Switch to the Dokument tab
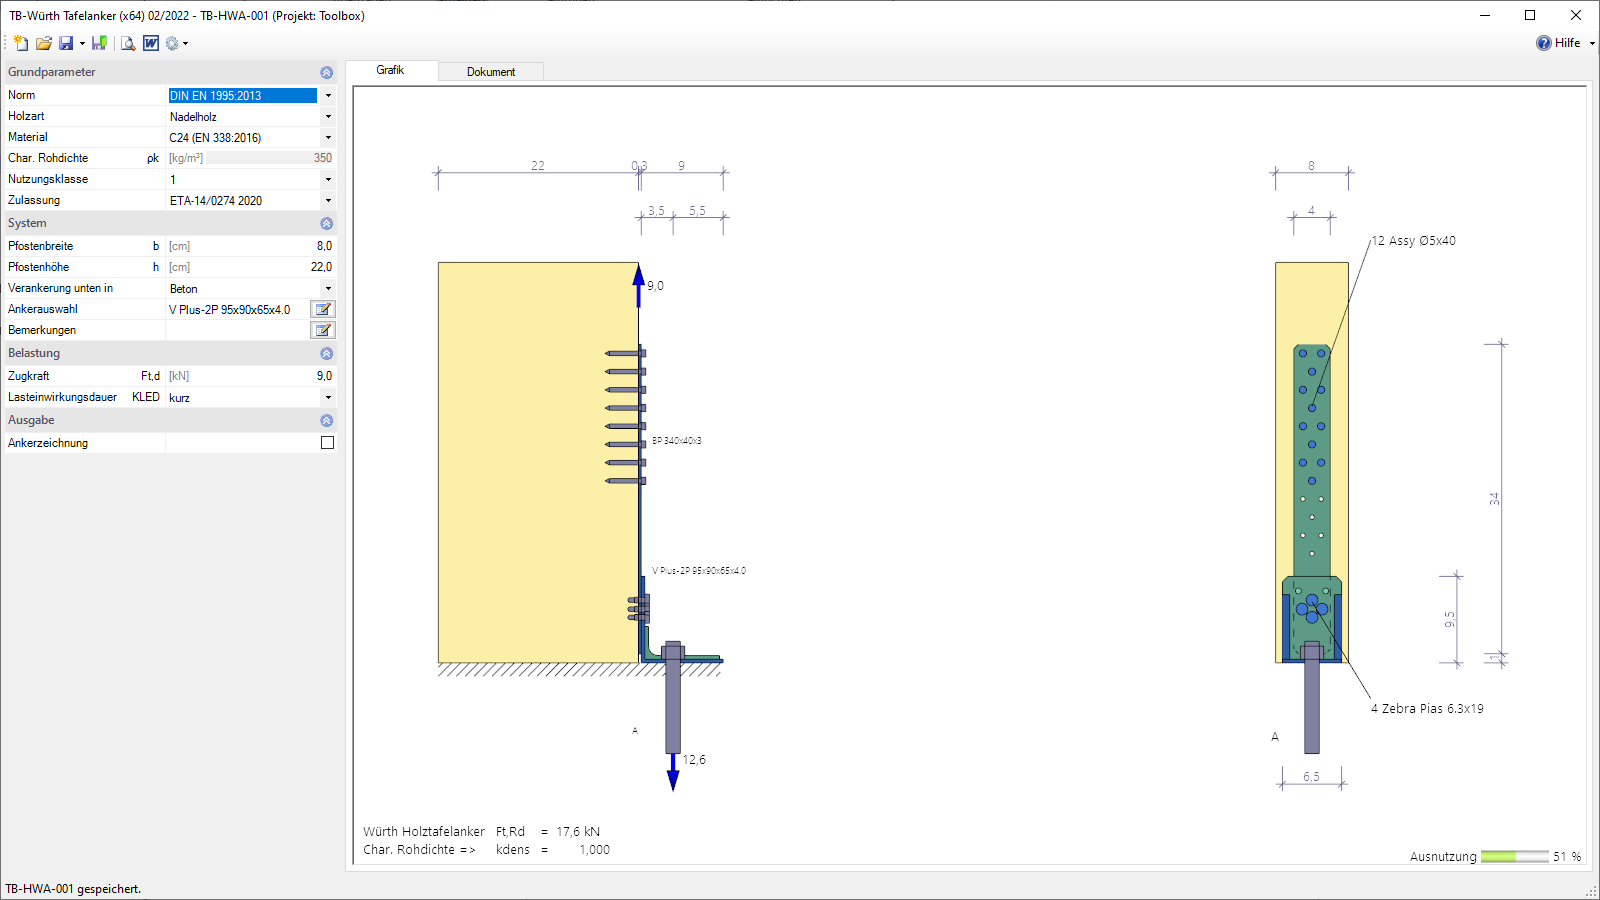 491,72
